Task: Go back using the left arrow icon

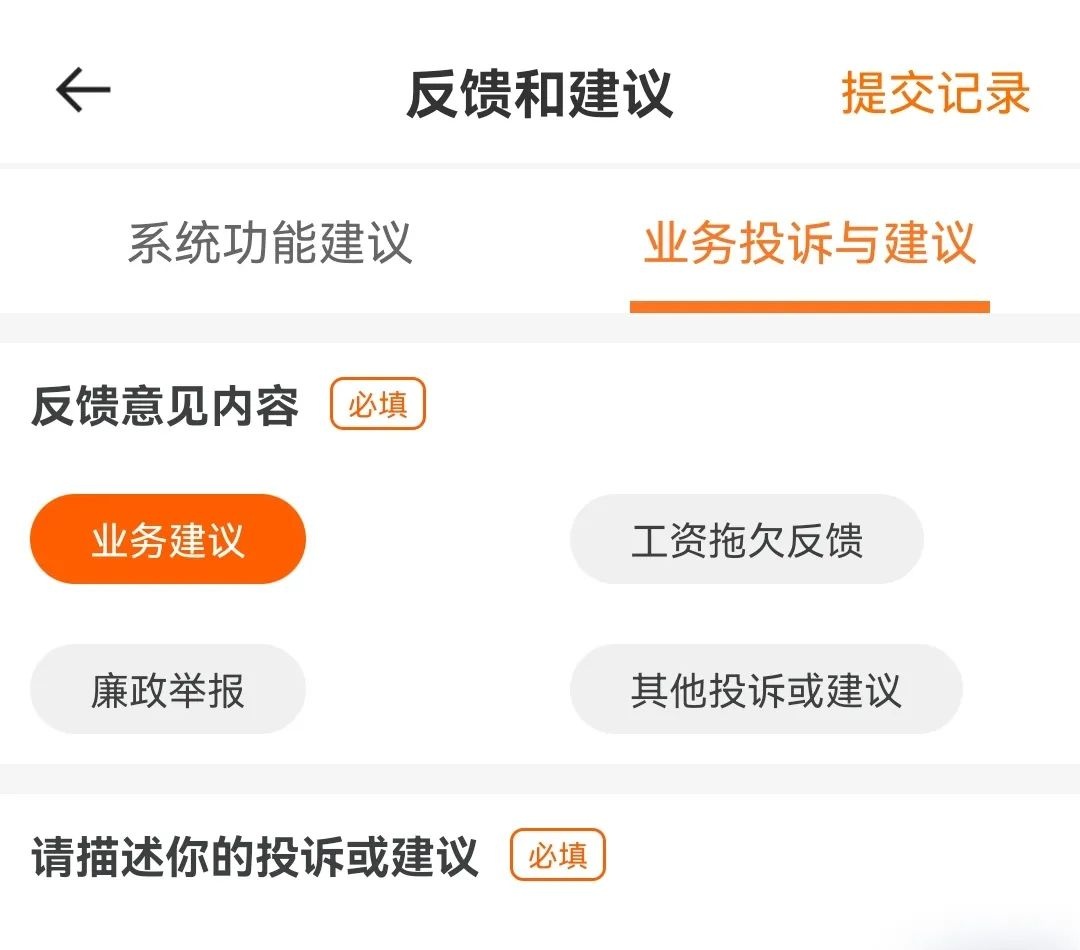Action: [82, 92]
